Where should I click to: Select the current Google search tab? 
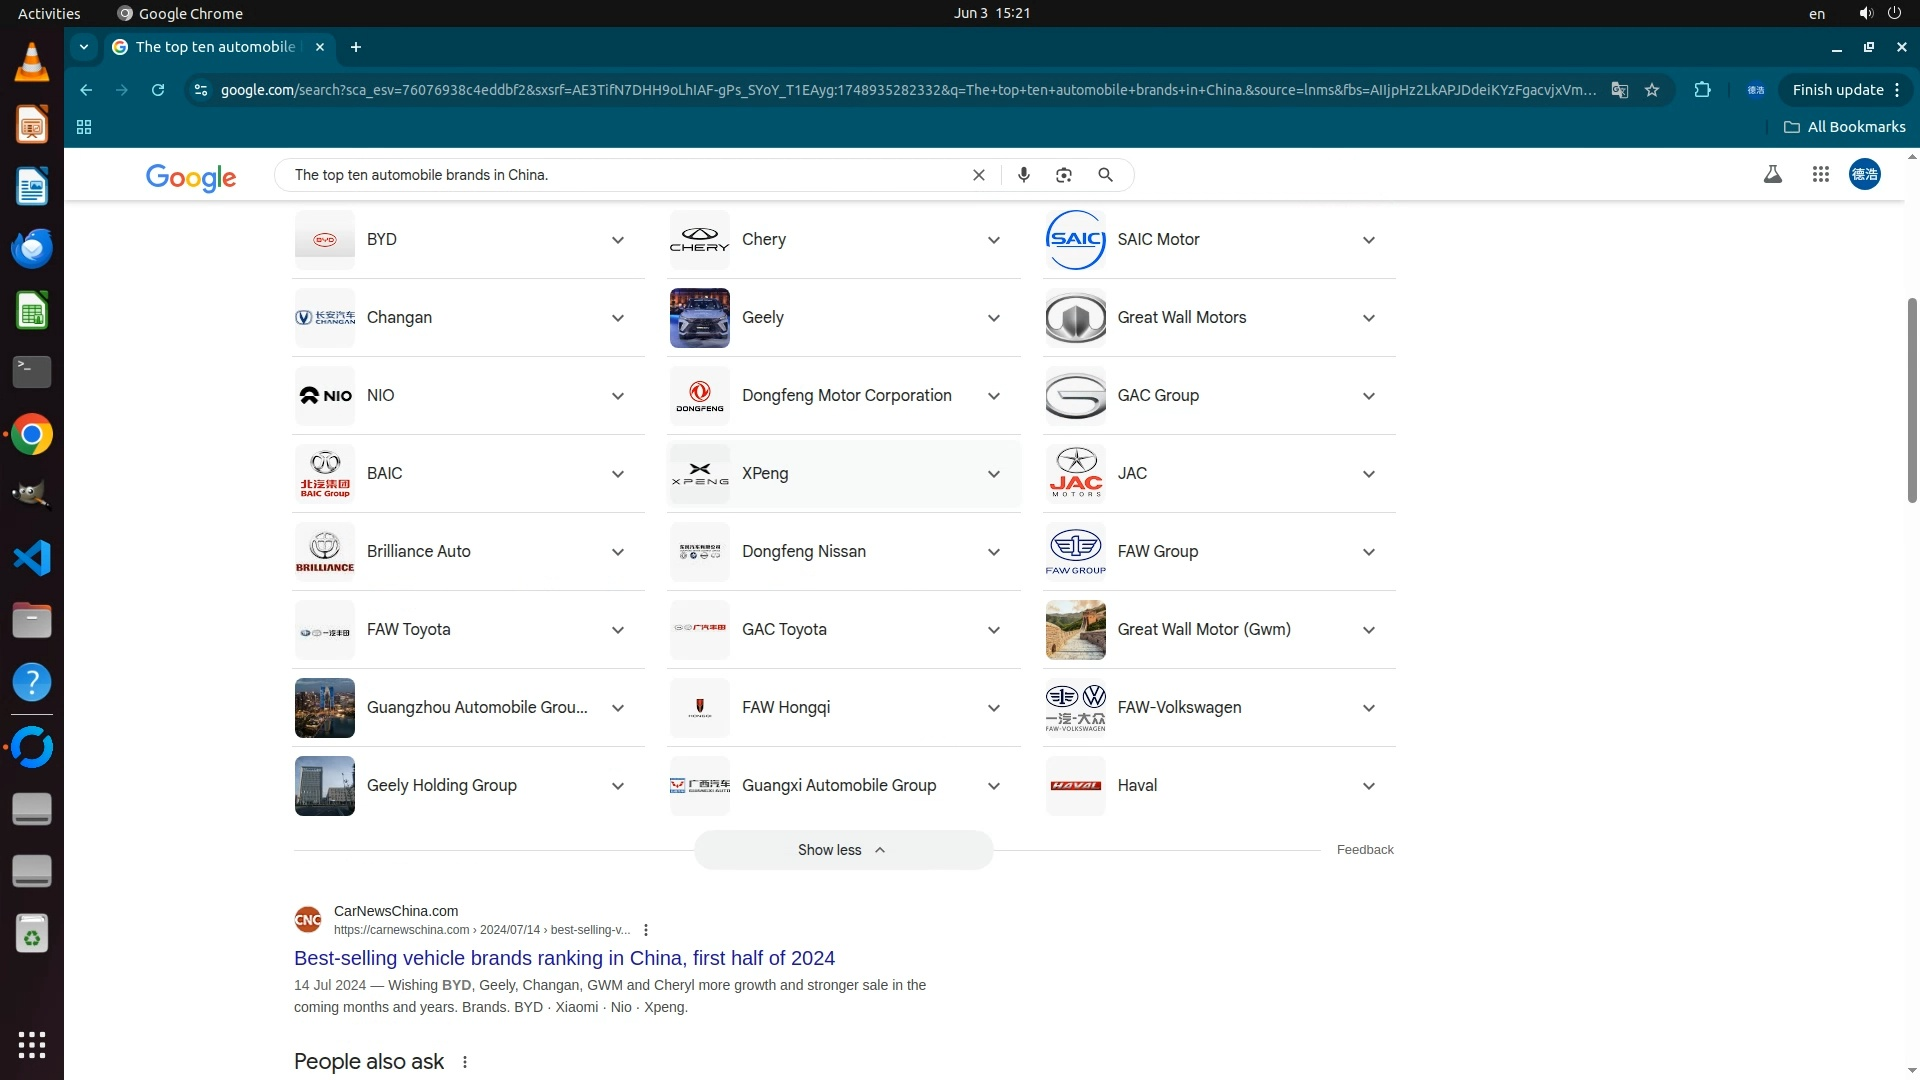[x=215, y=47]
